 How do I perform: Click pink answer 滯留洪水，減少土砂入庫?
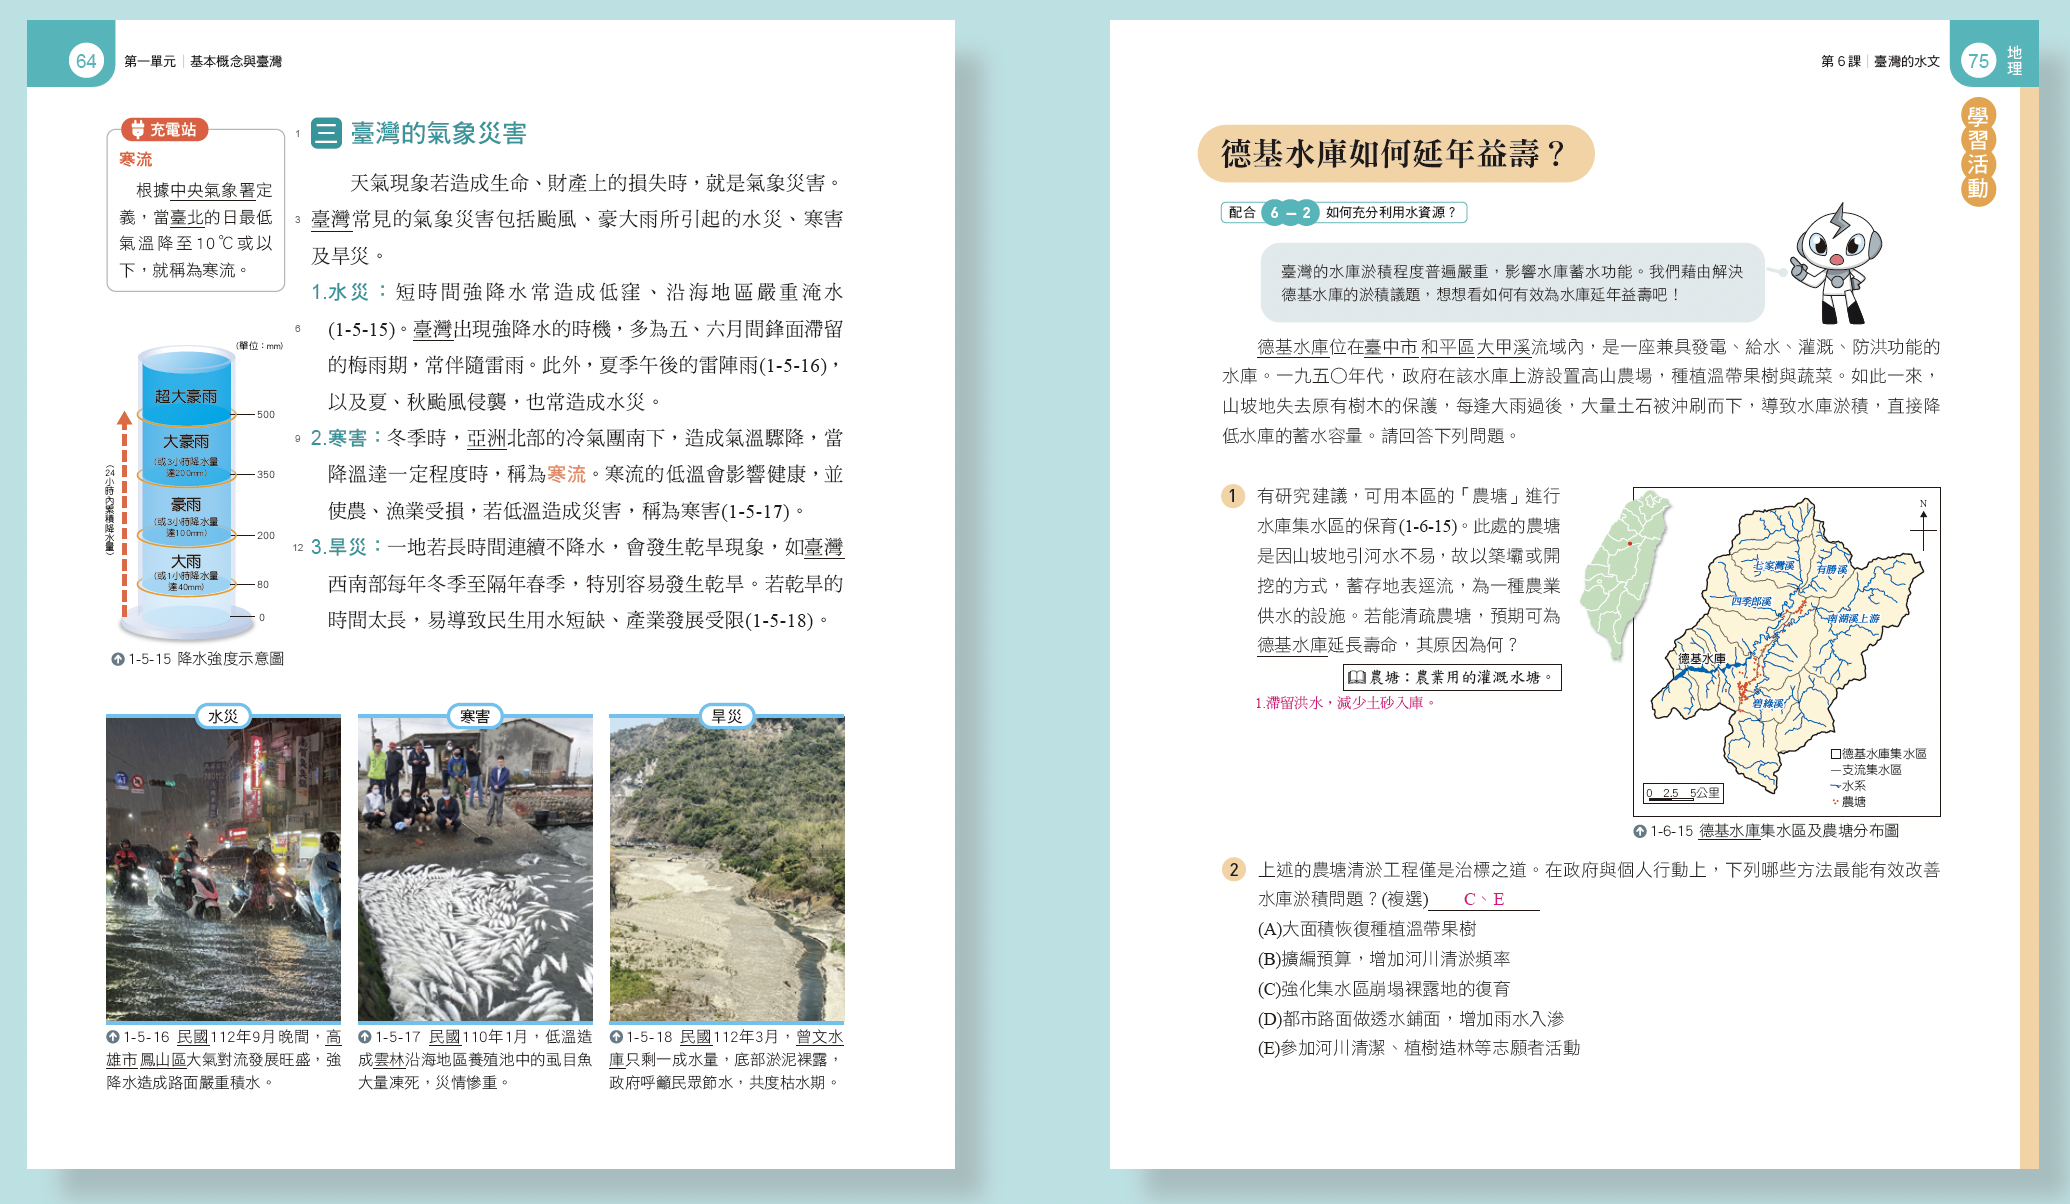(x=1346, y=703)
